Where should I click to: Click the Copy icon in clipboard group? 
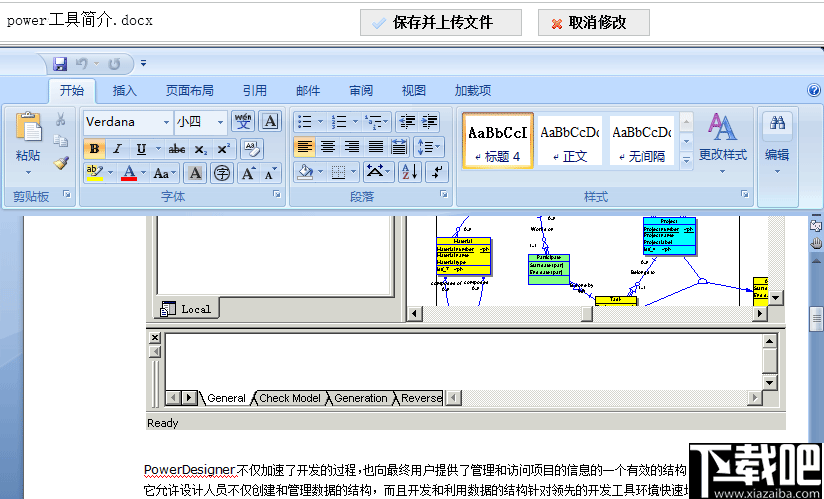(60, 141)
